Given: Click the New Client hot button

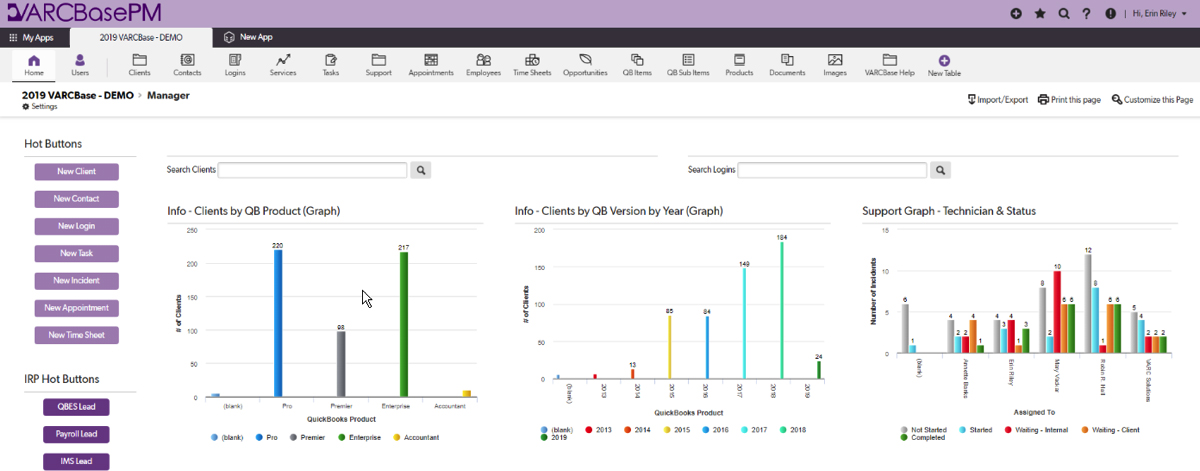Looking at the screenshot, I should coord(77,172).
